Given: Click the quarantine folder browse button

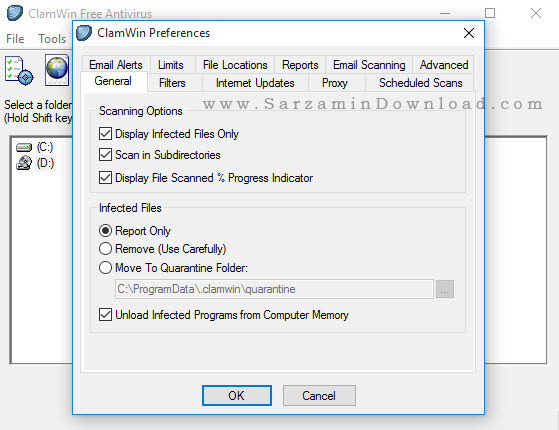Looking at the screenshot, I should (445, 289).
